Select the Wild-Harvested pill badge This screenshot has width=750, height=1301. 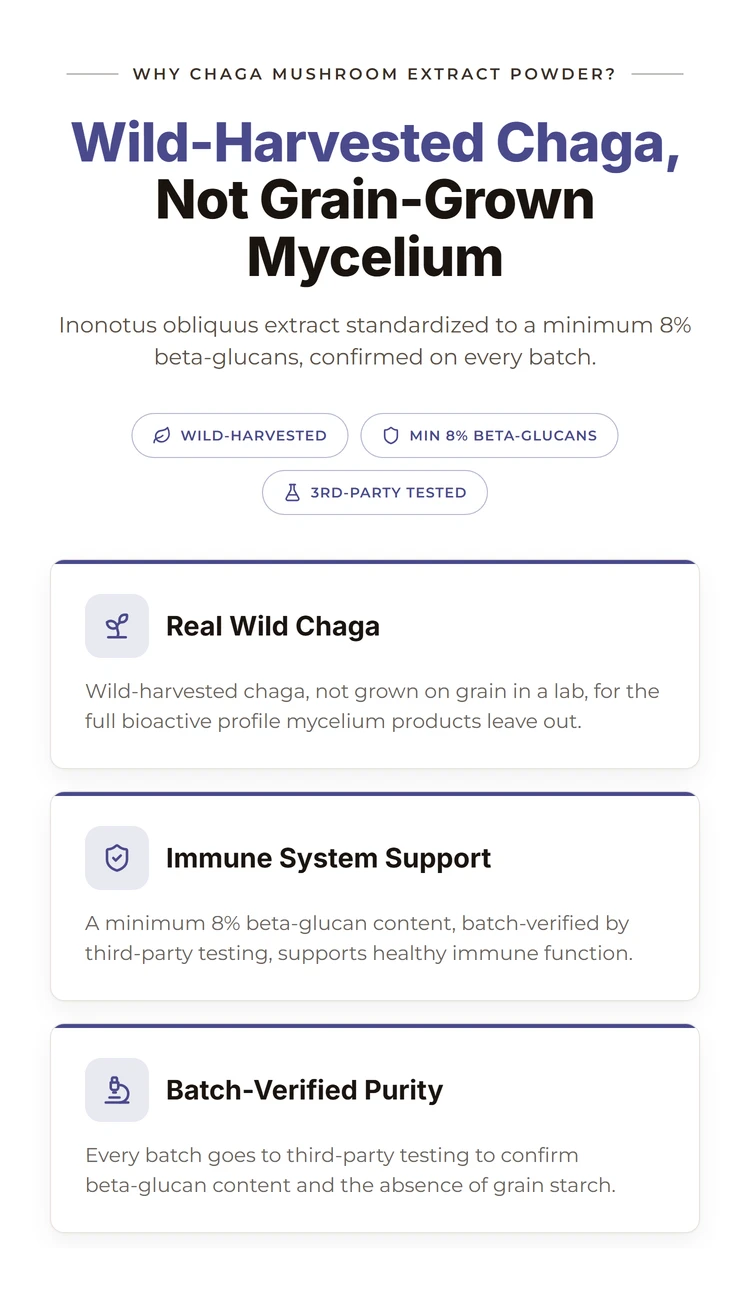(240, 436)
